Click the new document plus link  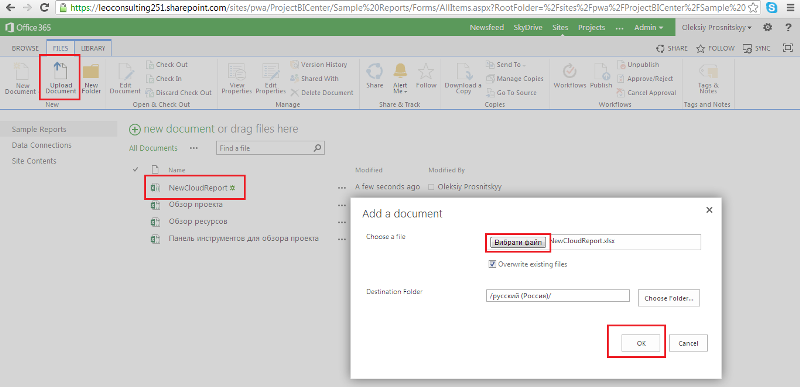pos(171,130)
